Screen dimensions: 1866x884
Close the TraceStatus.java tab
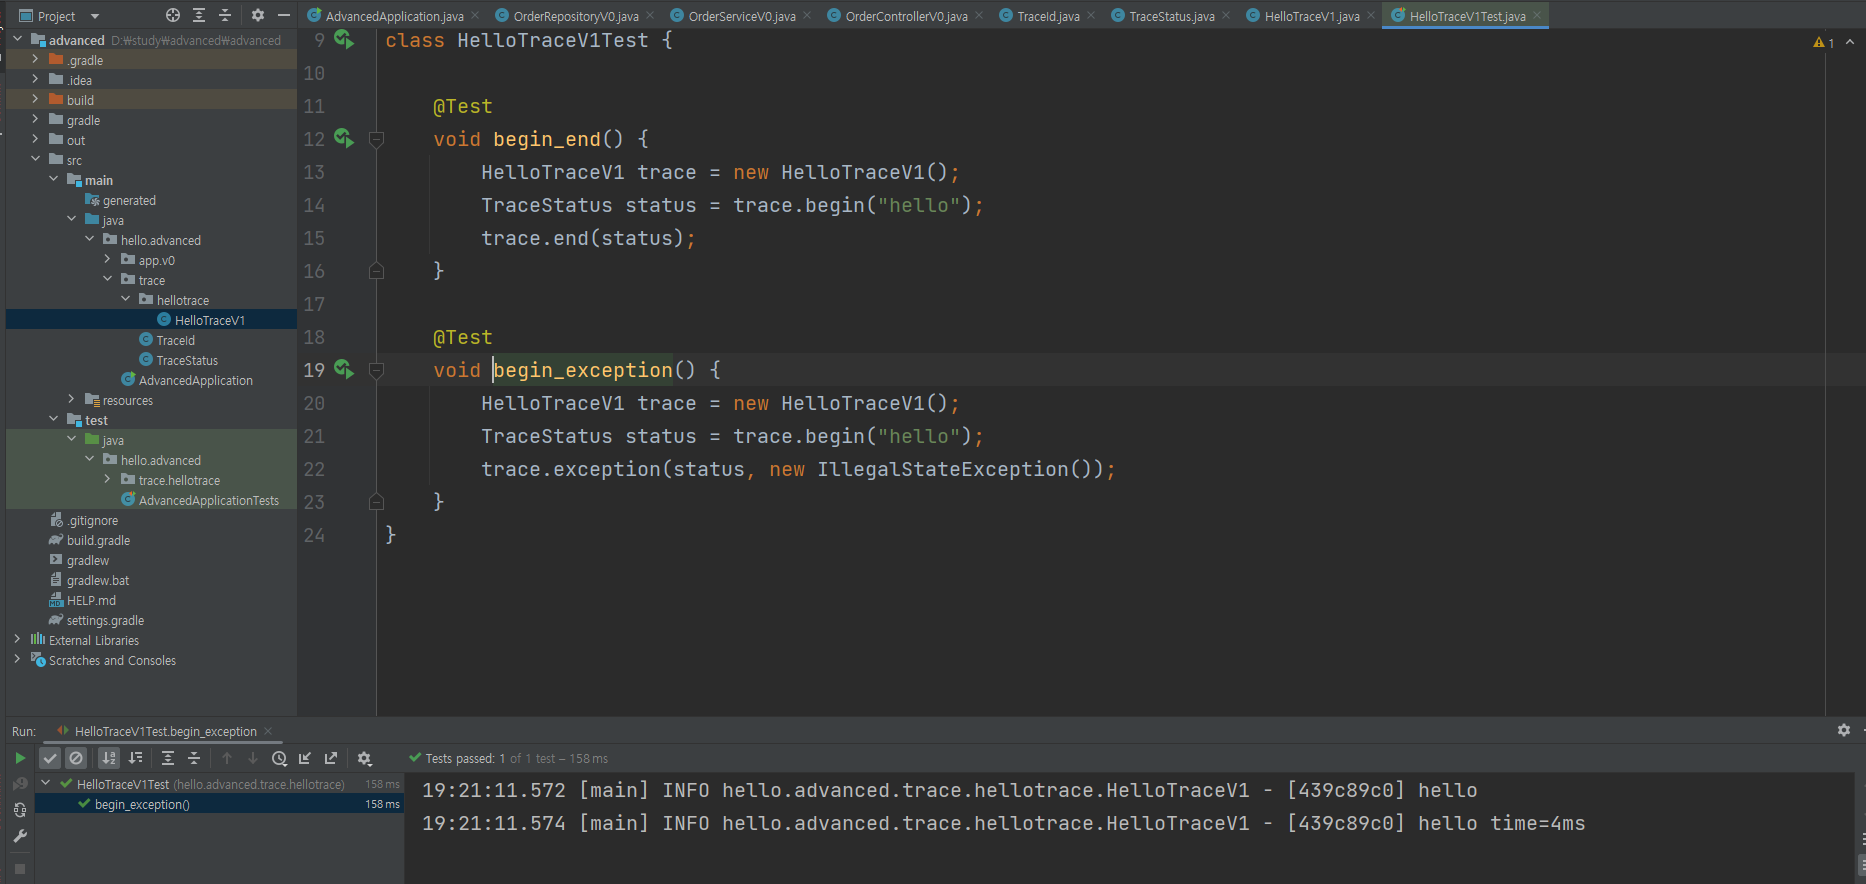(x=1227, y=16)
